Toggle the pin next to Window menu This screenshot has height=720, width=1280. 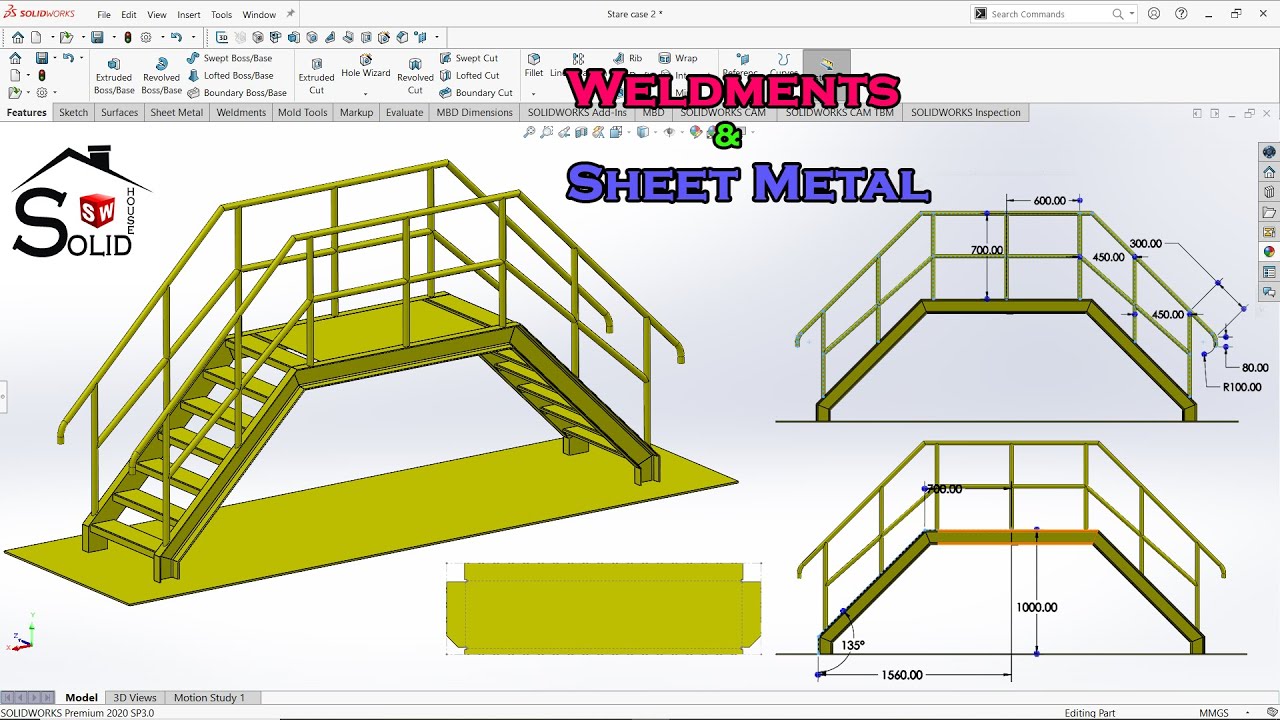(x=290, y=14)
